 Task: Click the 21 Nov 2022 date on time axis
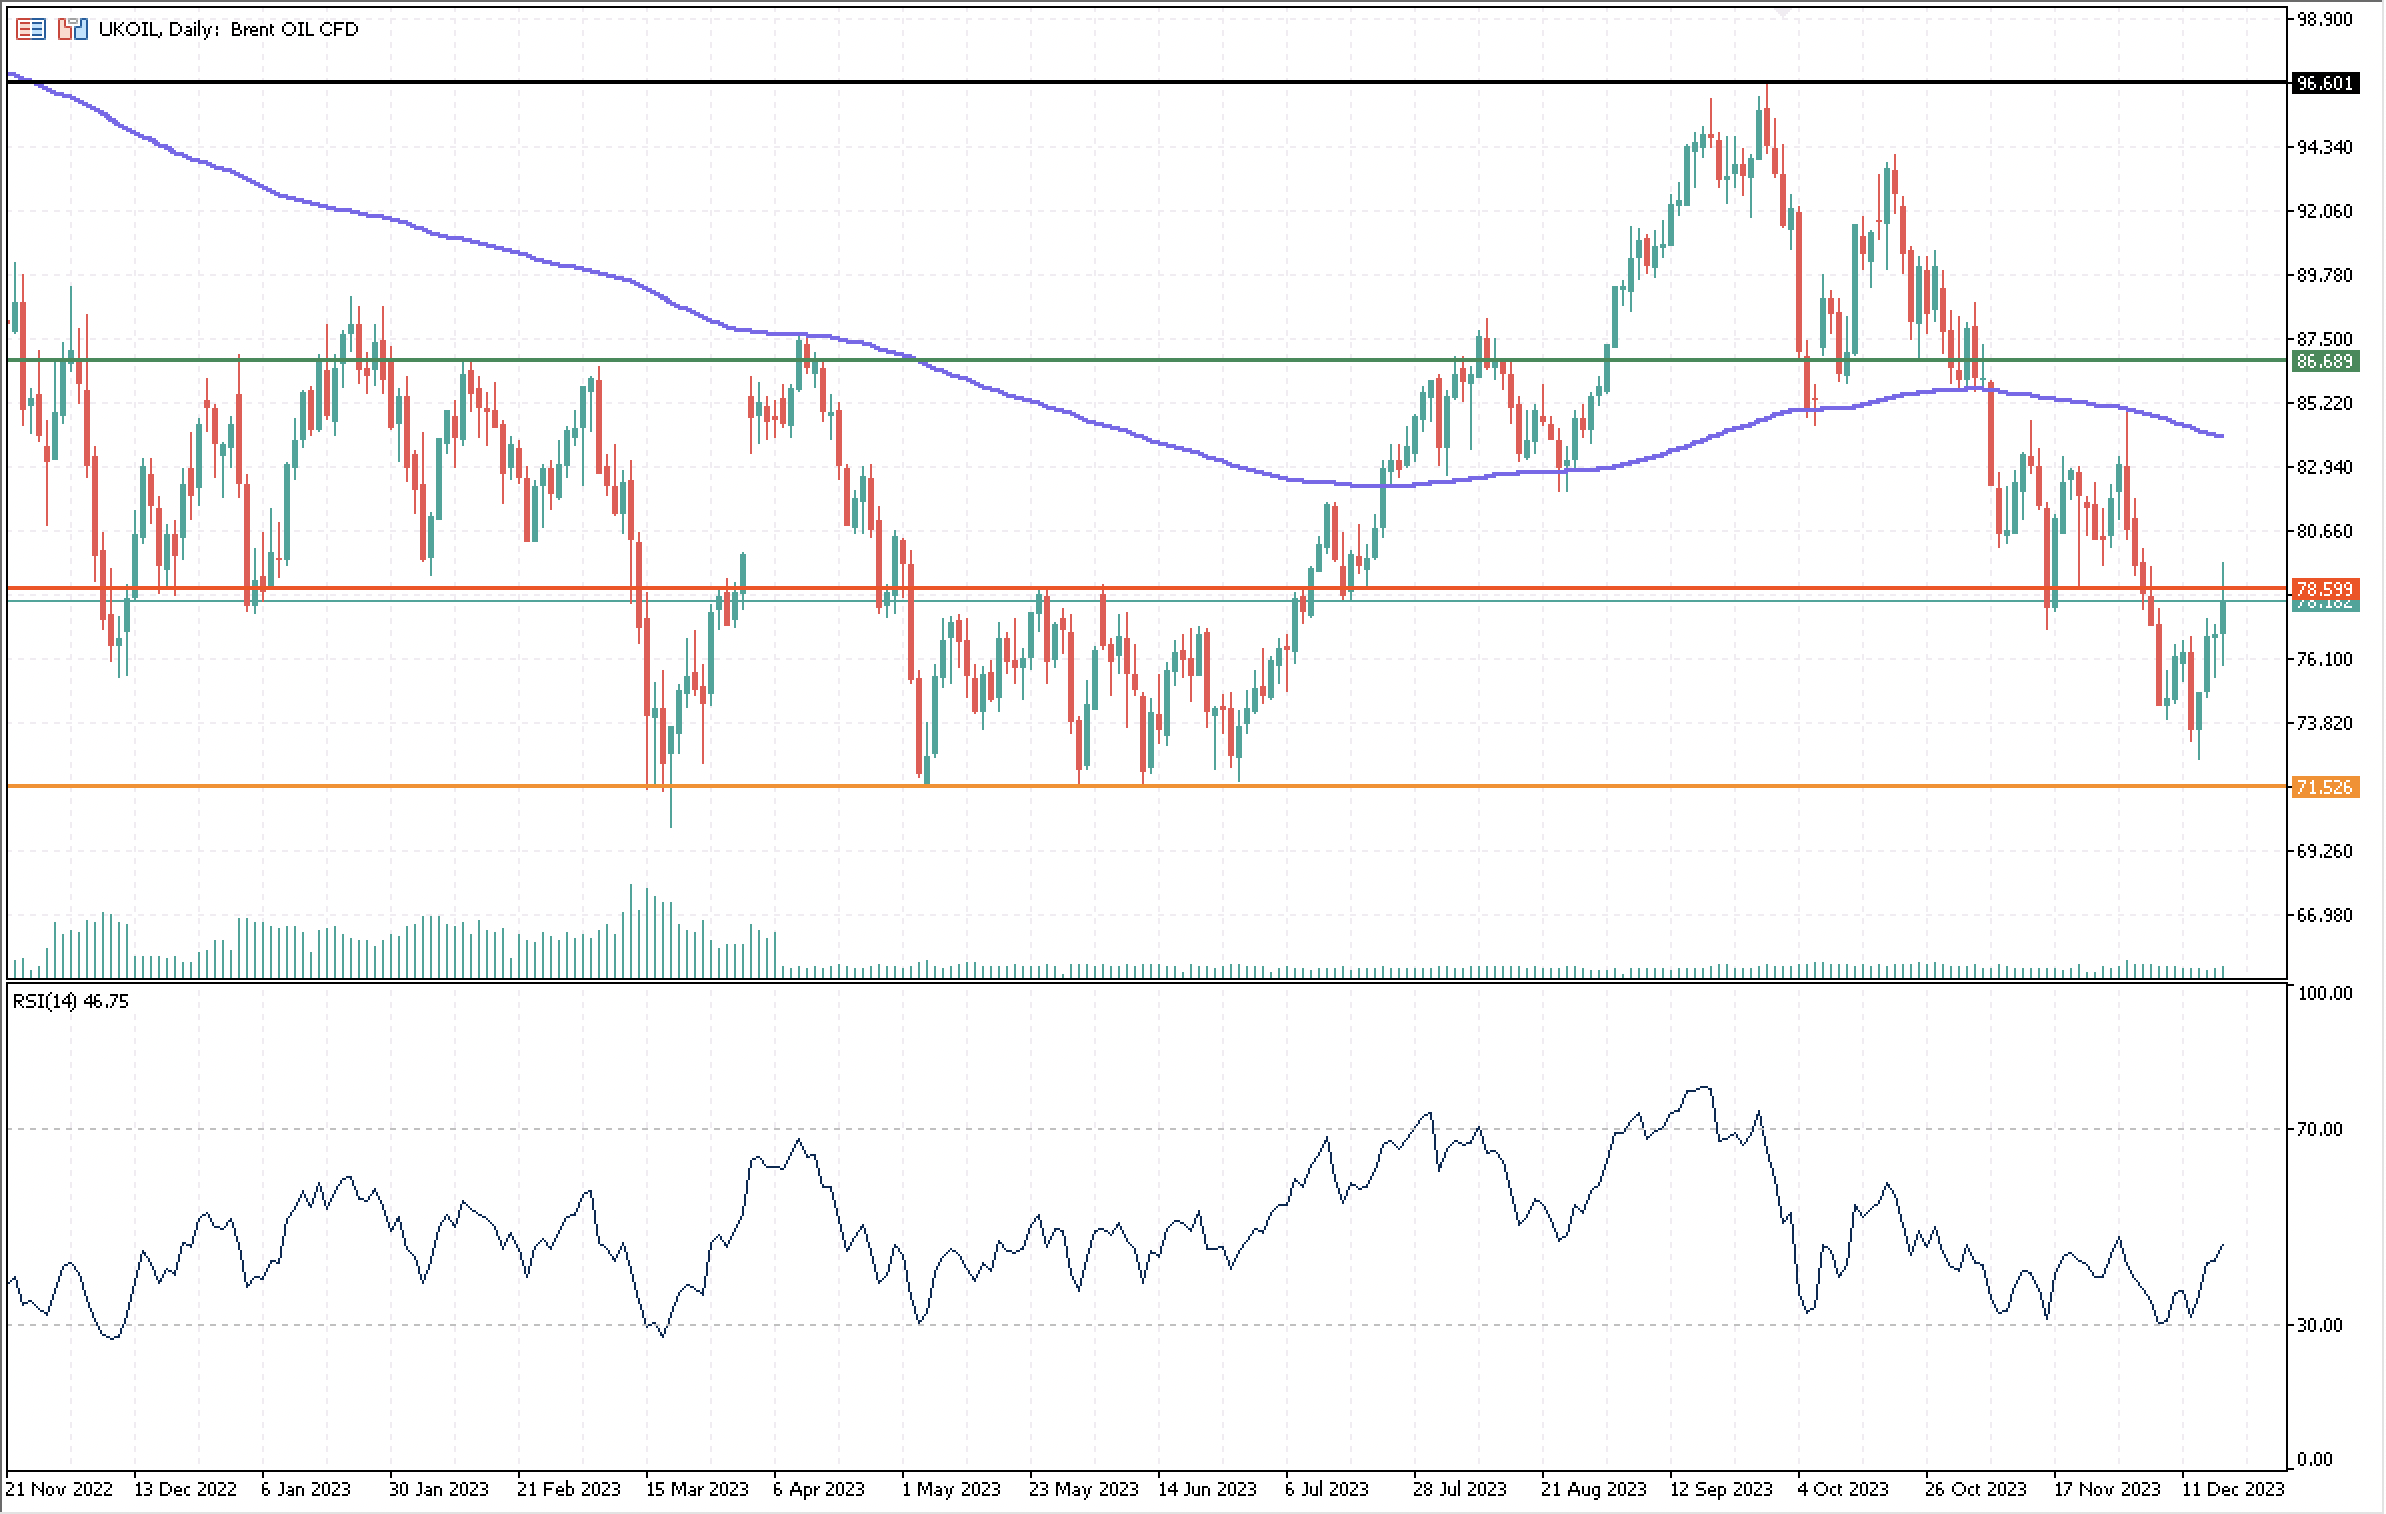(x=59, y=1489)
